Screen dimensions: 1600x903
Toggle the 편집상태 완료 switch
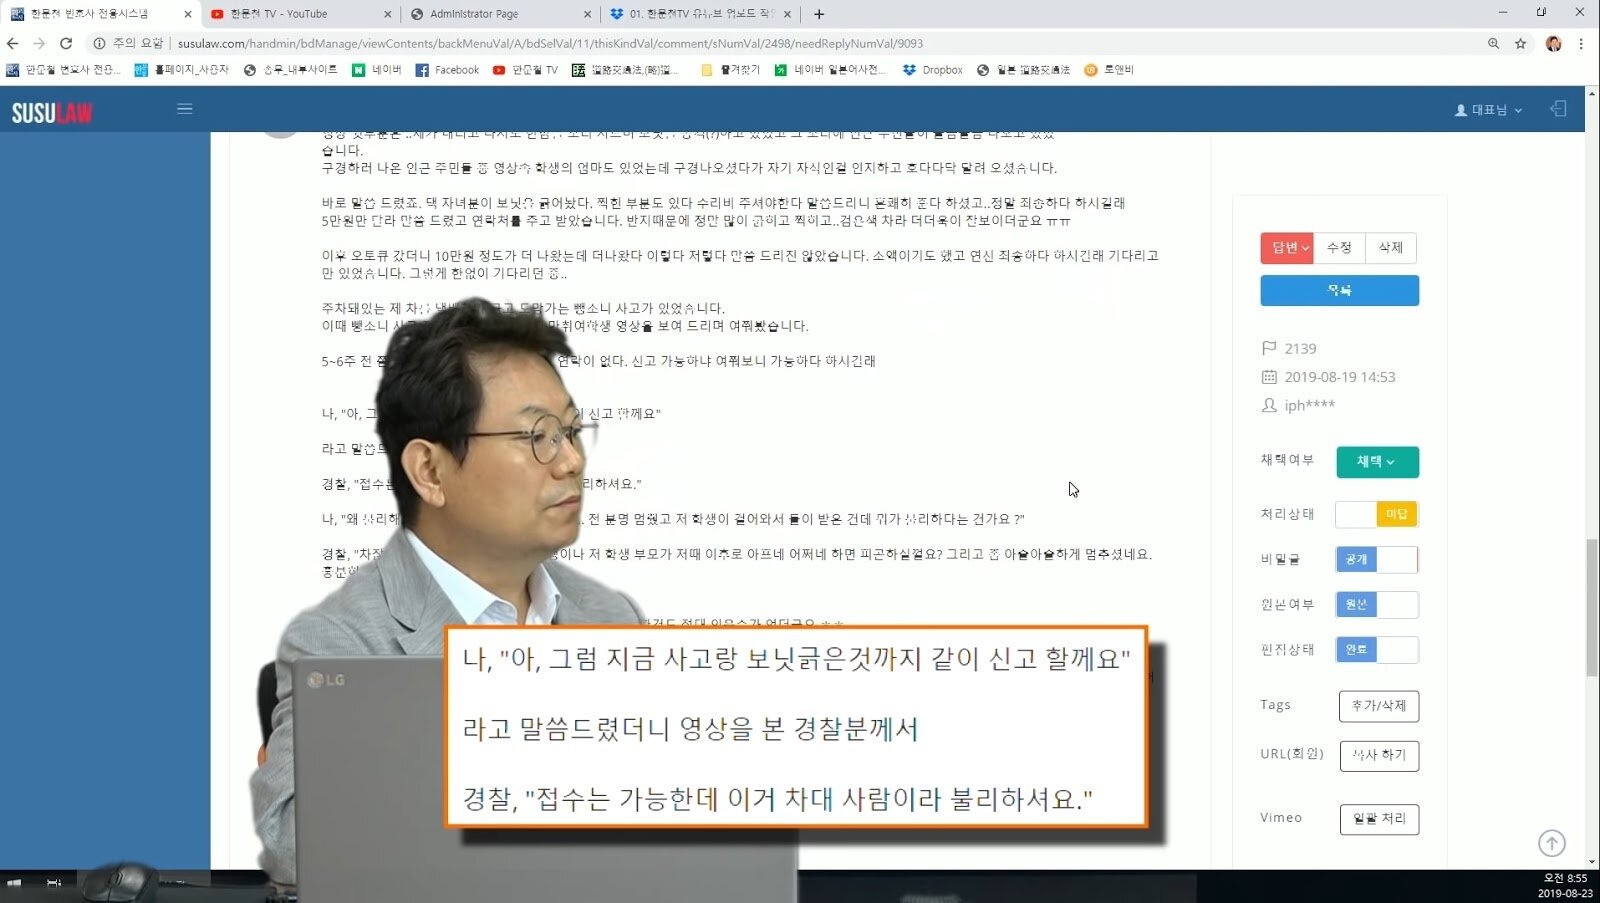click(1377, 649)
